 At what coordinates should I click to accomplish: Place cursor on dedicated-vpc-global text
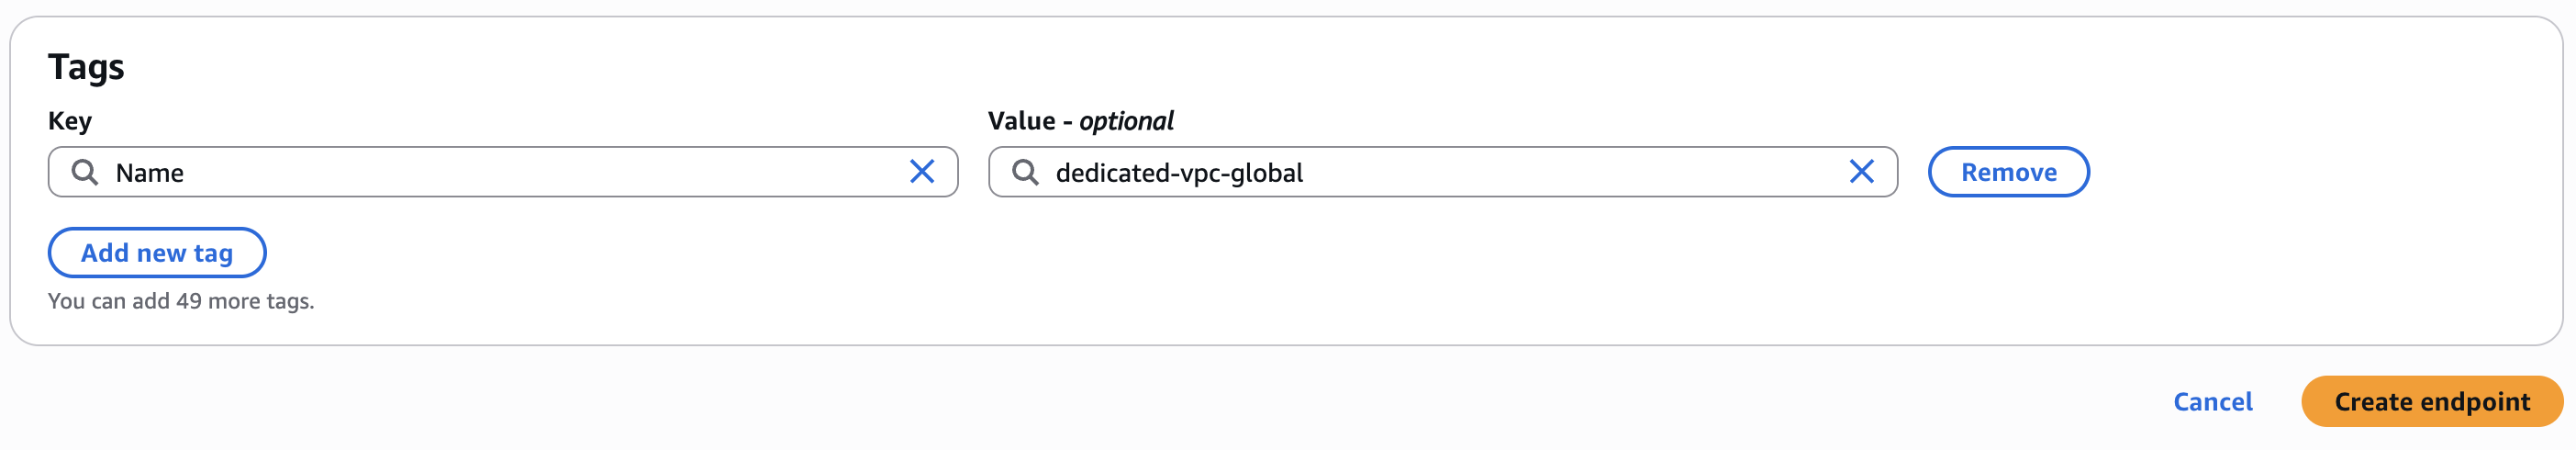[1179, 173]
